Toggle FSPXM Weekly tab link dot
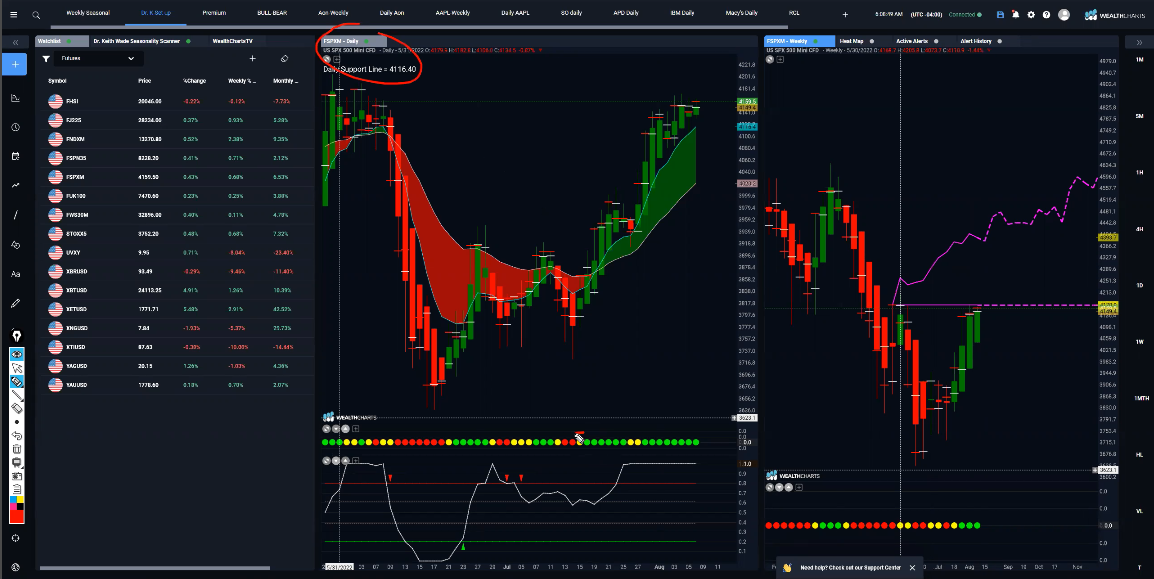The image size is (1154, 579). click(815, 41)
